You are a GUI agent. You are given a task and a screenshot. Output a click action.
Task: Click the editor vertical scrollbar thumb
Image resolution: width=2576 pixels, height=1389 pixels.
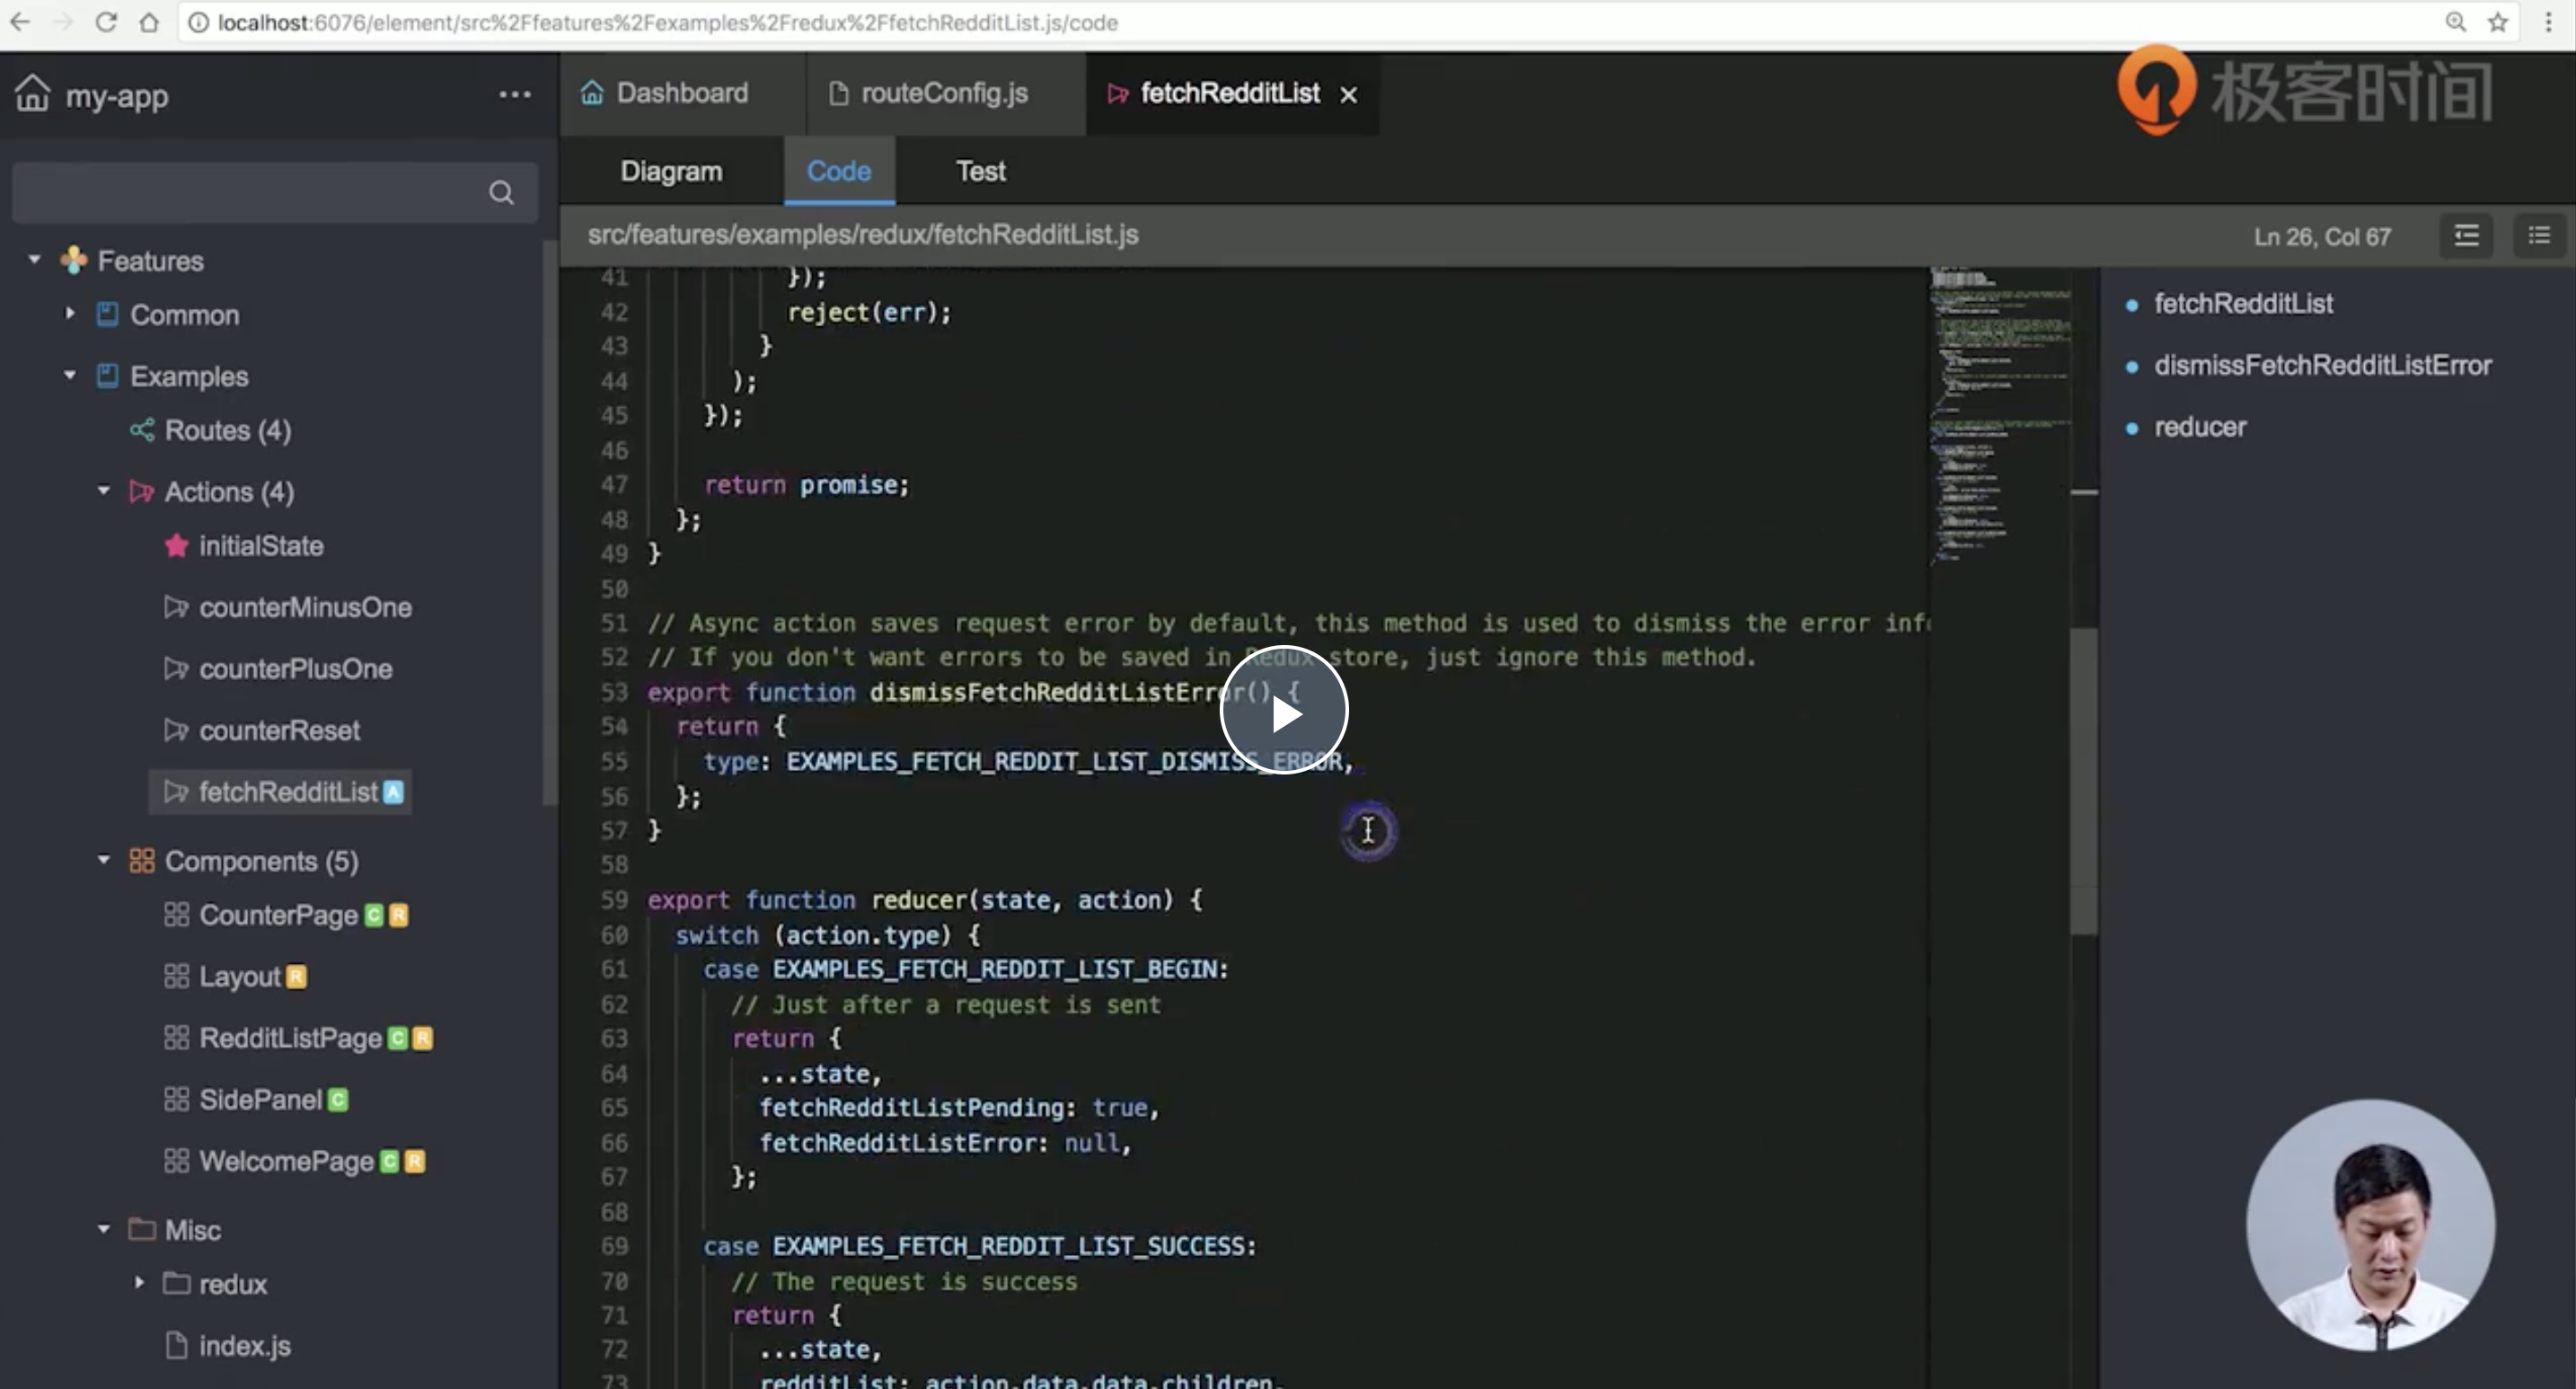(2083, 780)
